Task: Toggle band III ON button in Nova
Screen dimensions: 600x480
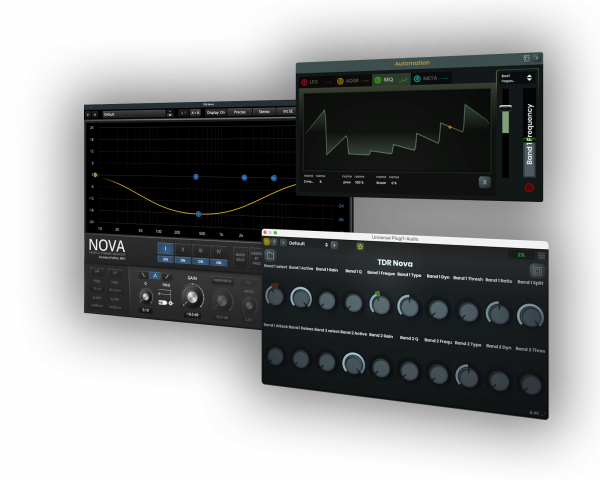Action: click(x=201, y=261)
